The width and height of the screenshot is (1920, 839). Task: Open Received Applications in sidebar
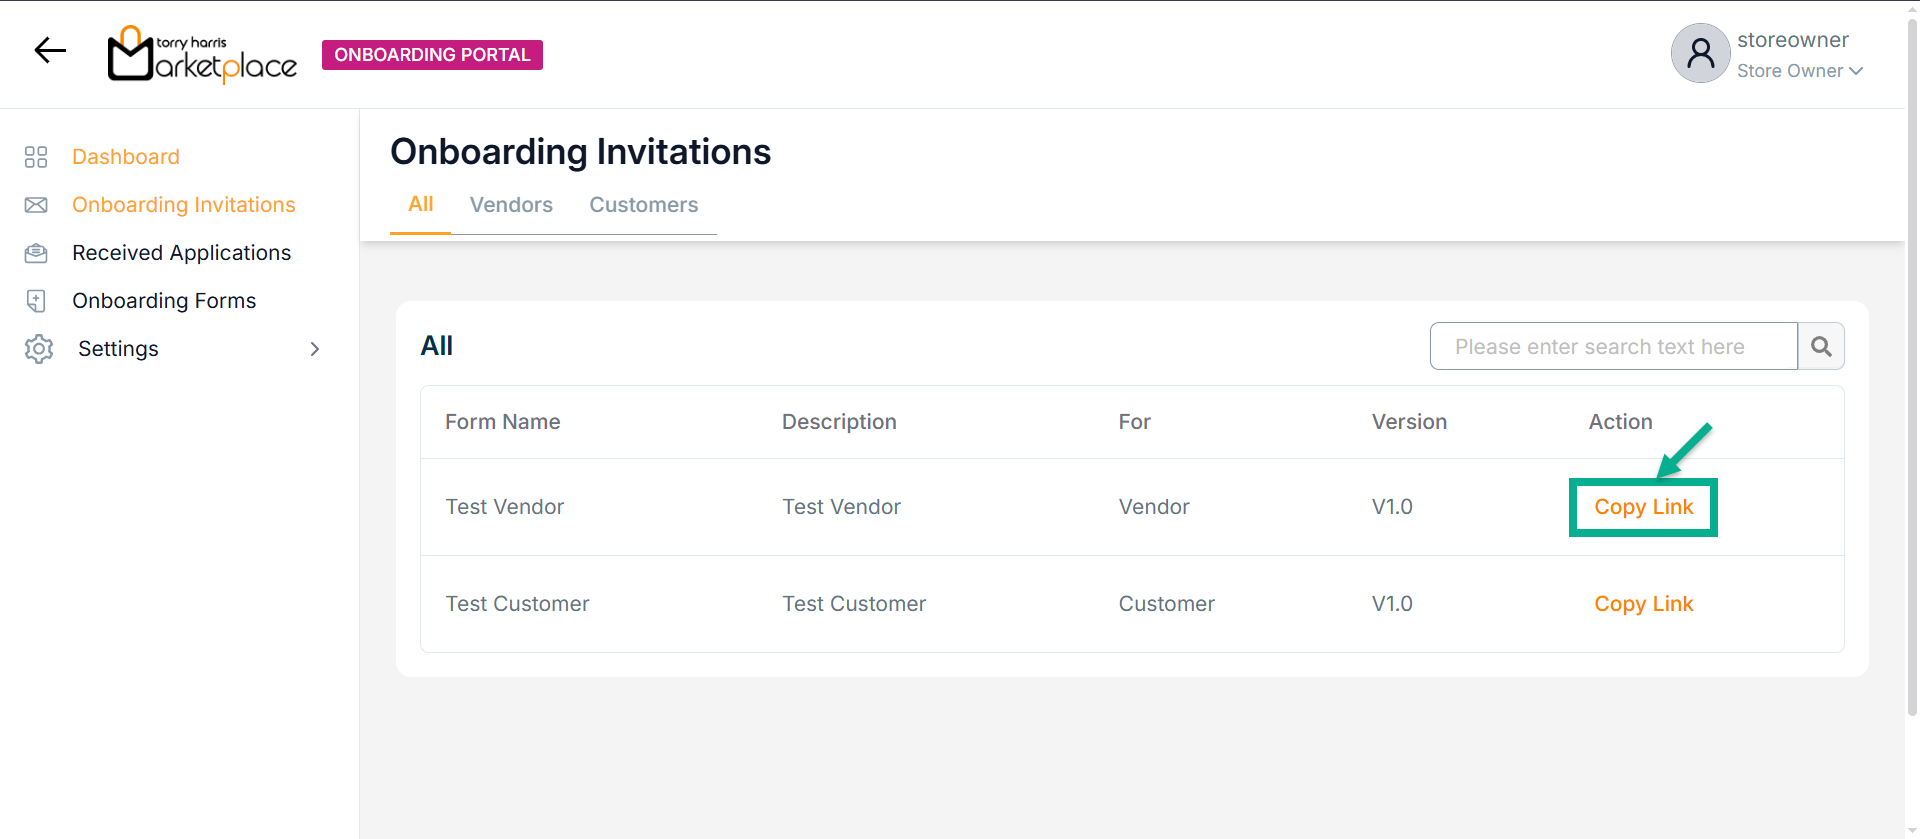(181, 253)
